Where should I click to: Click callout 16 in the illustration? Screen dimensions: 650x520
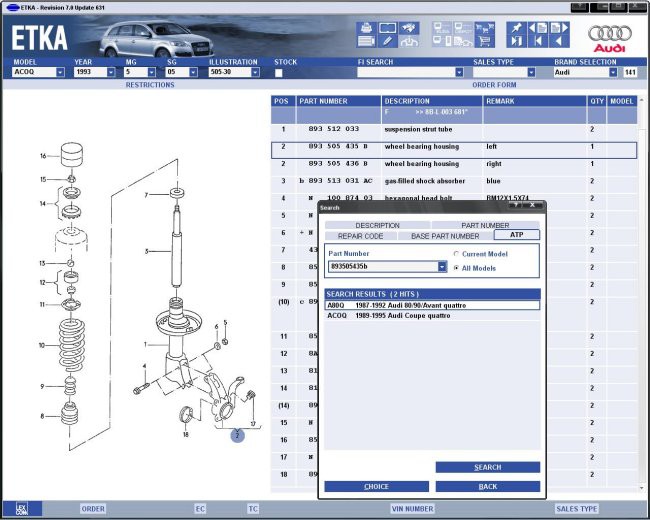(43, 156)
